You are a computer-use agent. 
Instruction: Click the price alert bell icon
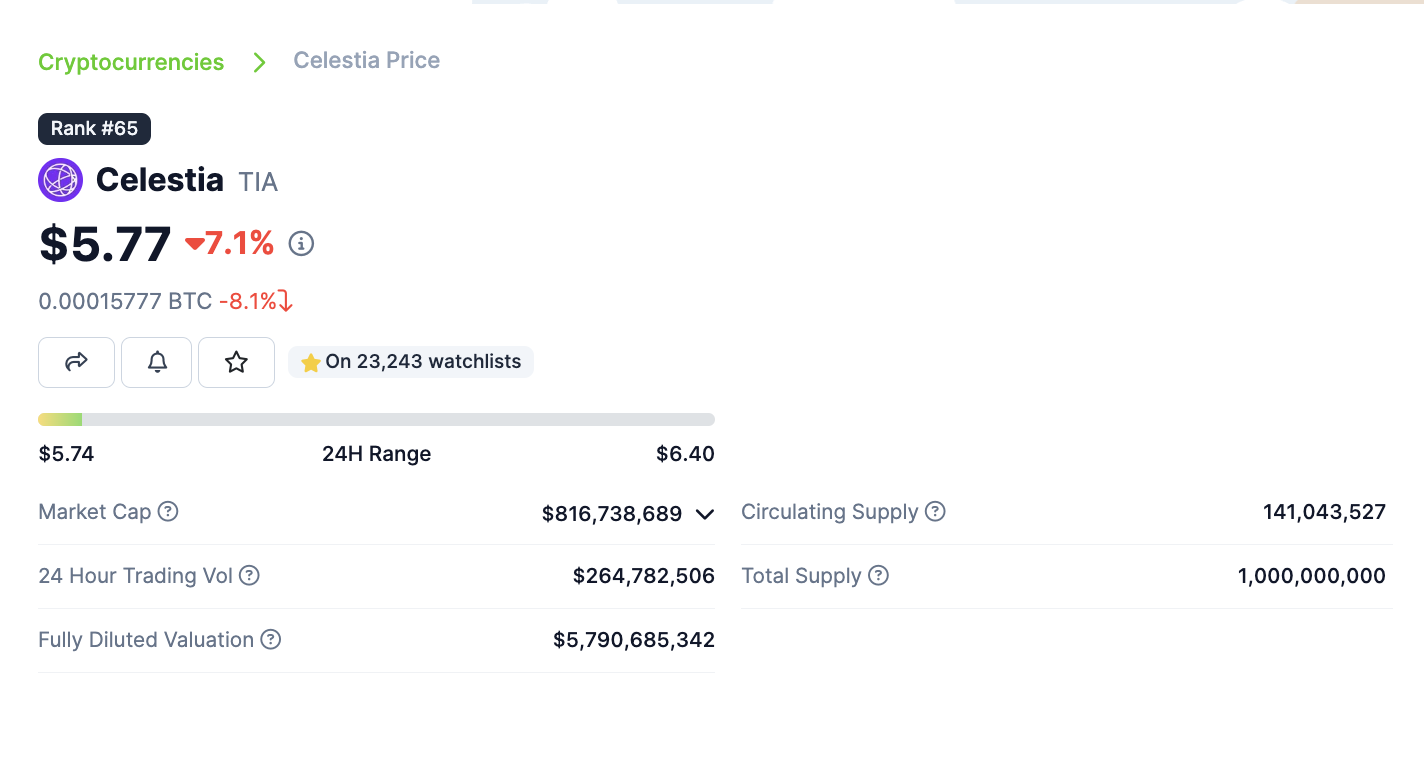point(157,362)
